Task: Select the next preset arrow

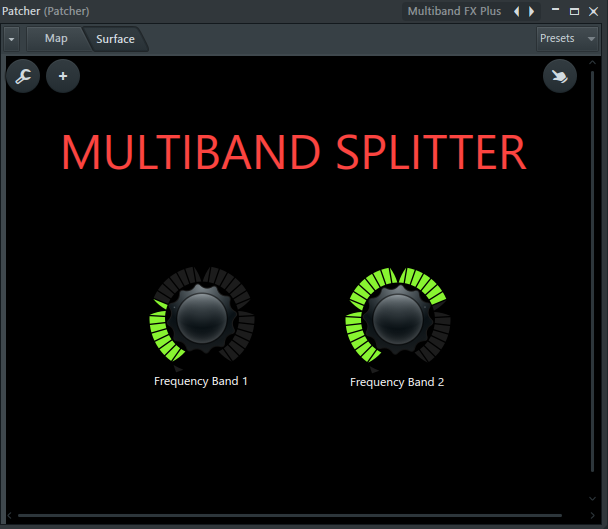Action: (x=531, y=11)
